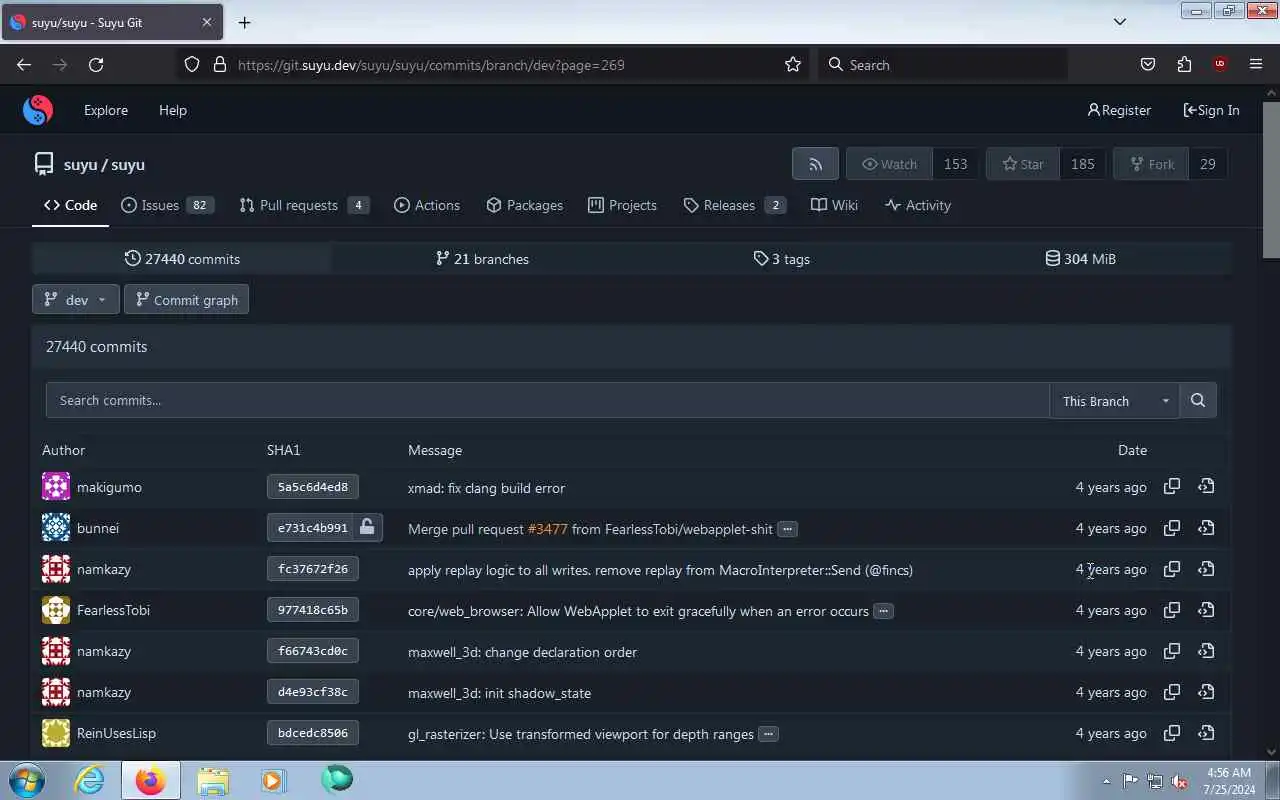The width and height of the screenshot is (1280, 800).
Task: Open the Pull requests tab
Action: (304, 205)
